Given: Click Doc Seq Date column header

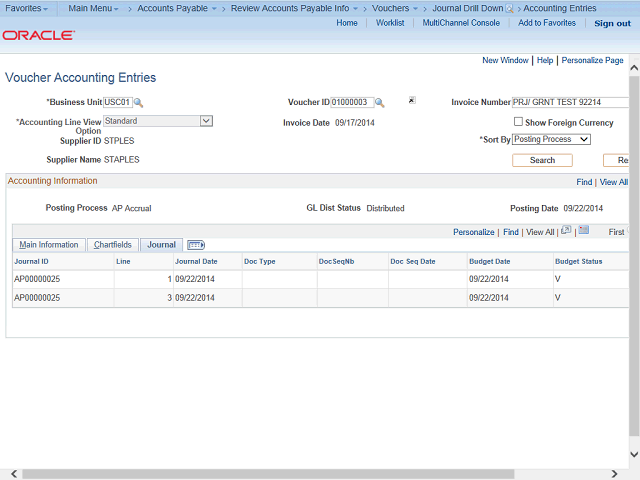Looking at the screenshot, I should [x=413, y=262].
